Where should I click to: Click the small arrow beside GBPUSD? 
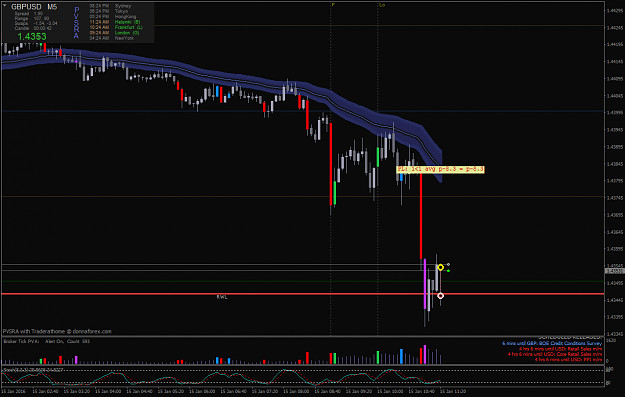pos(5,6)
